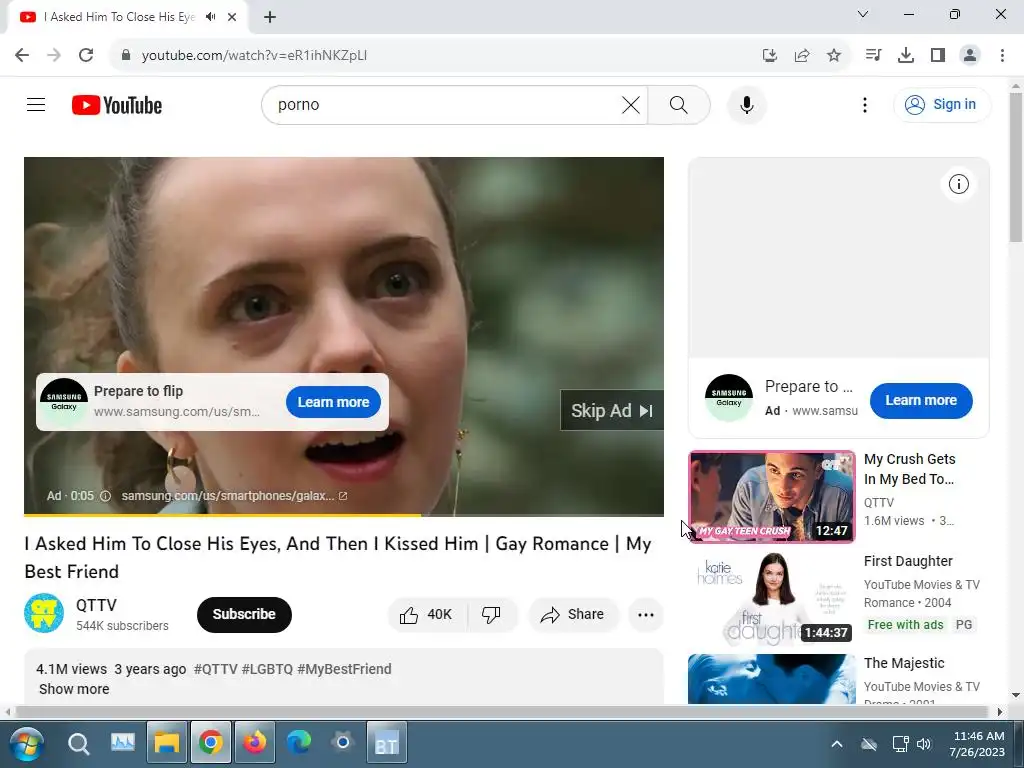Open samsung.com link in ad footer
Image resolution: width=1024 pixels, height=768 pixels.
(234, 496)
